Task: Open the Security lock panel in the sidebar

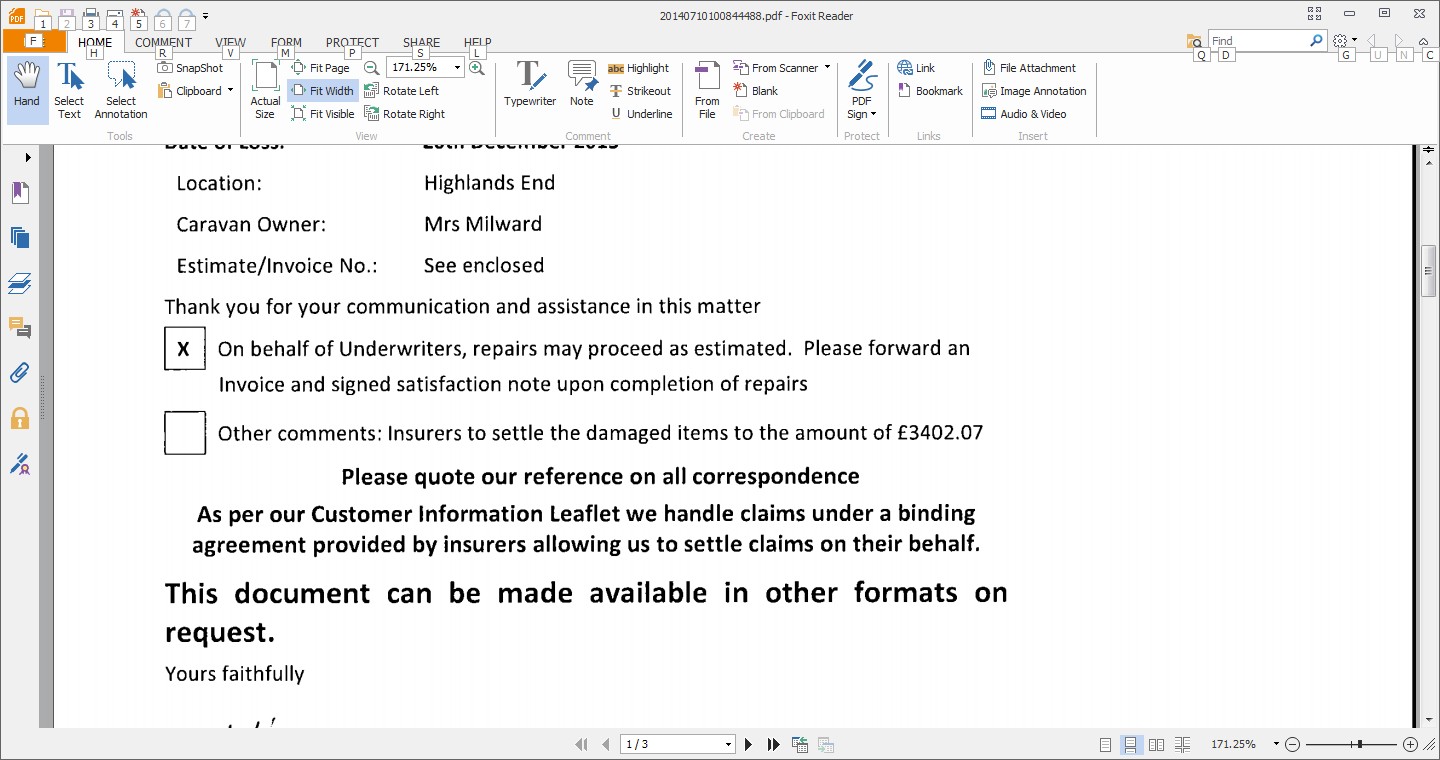Action: [19, 418]
